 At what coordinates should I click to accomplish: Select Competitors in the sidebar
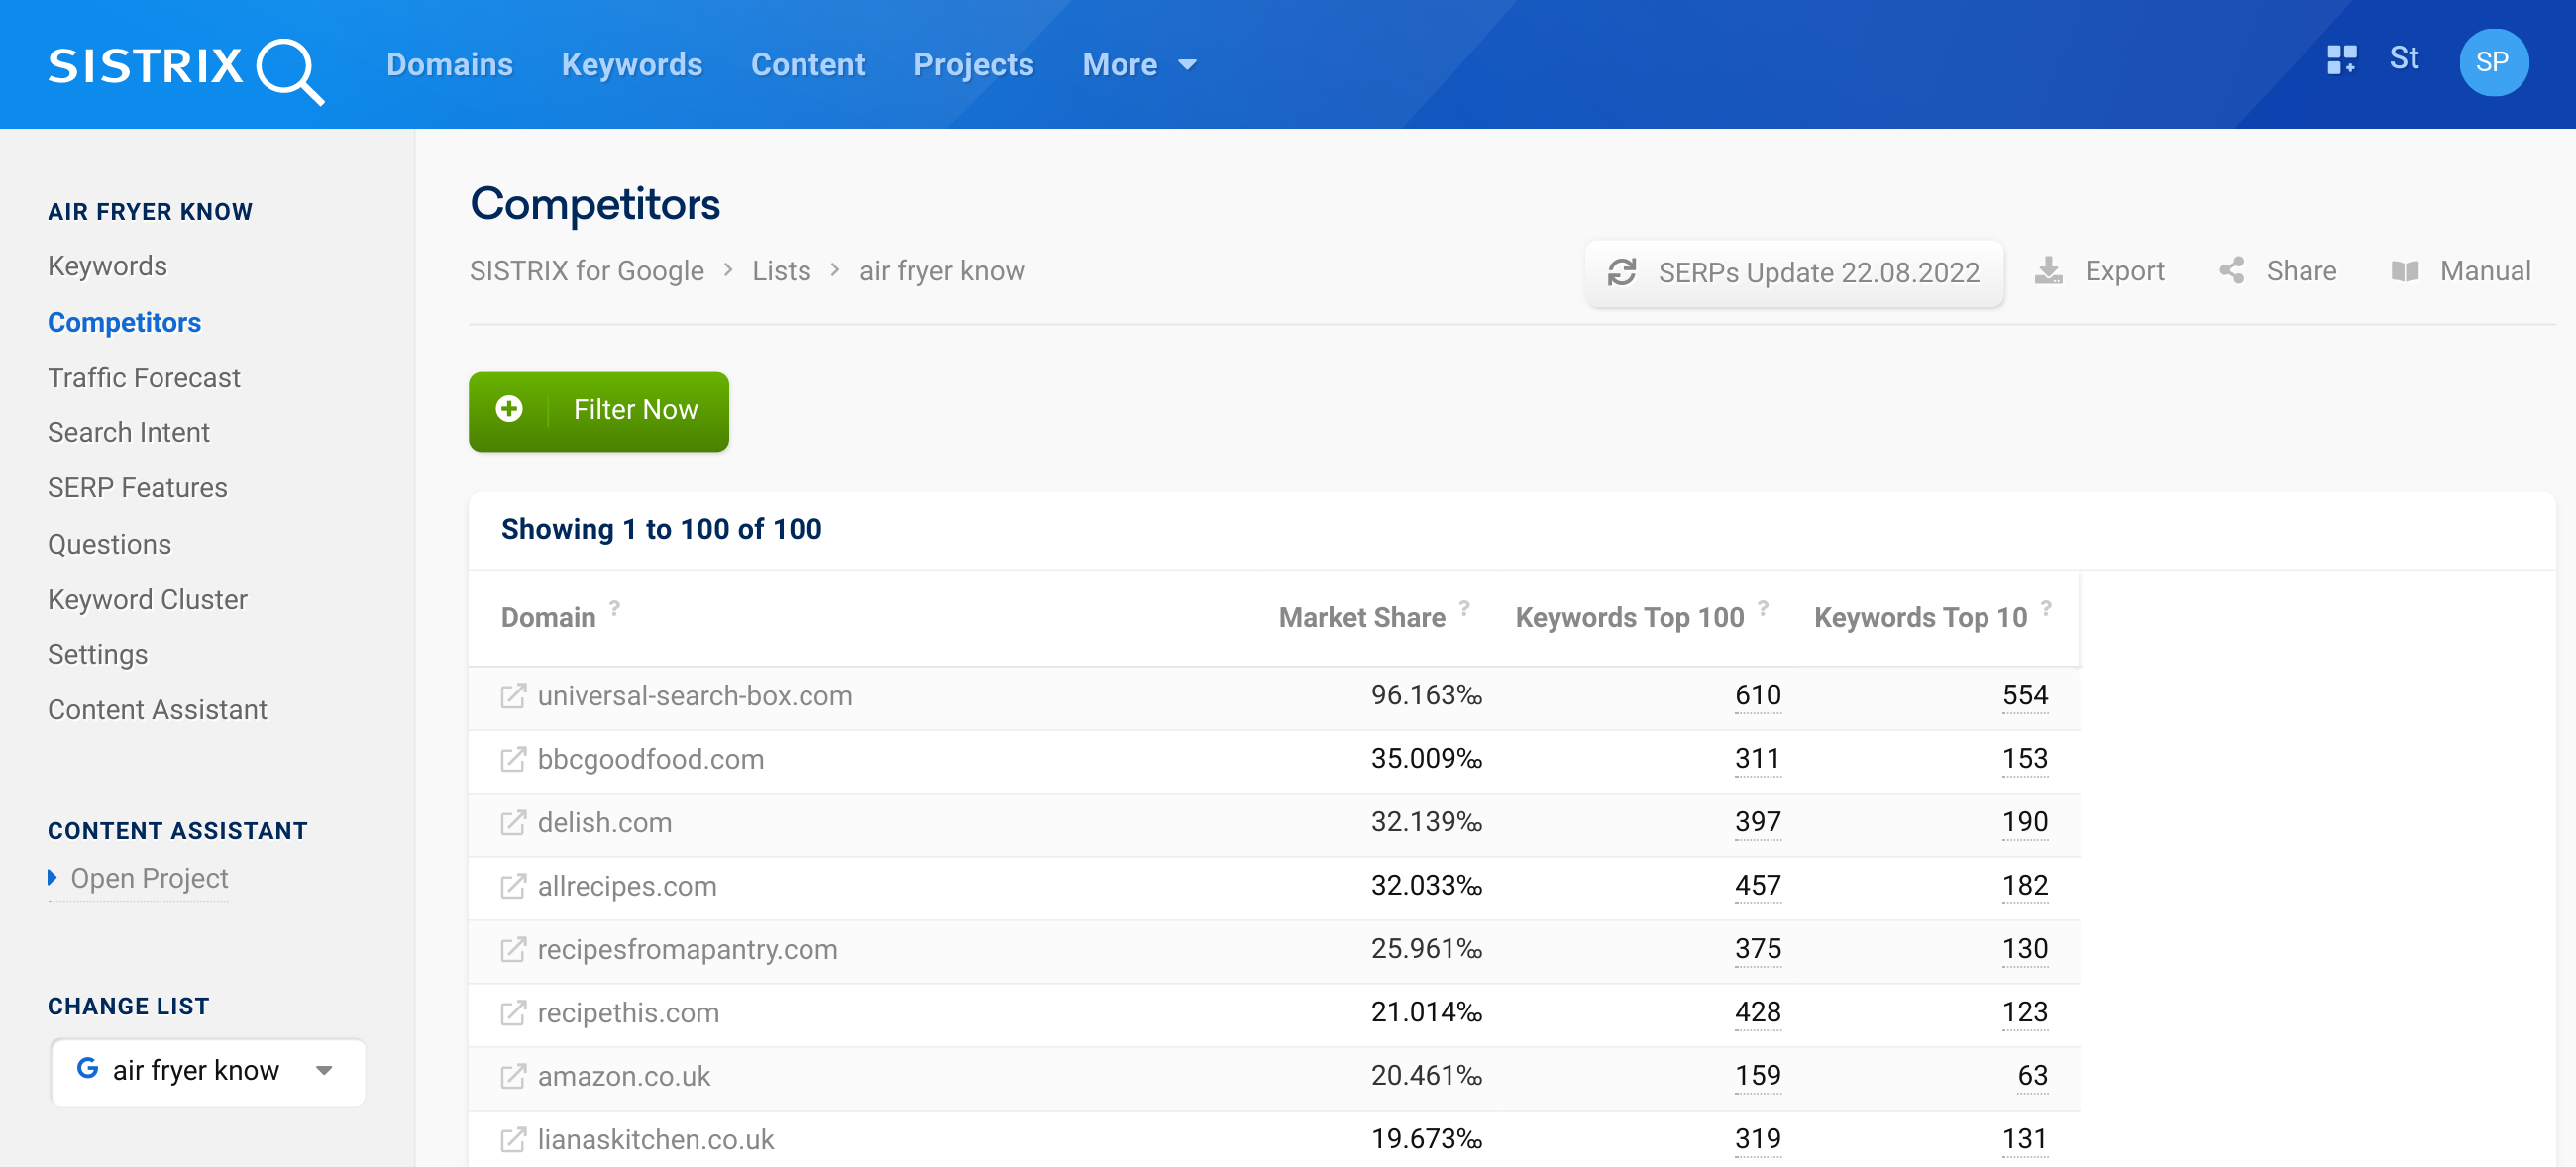(x=124, y=322)
